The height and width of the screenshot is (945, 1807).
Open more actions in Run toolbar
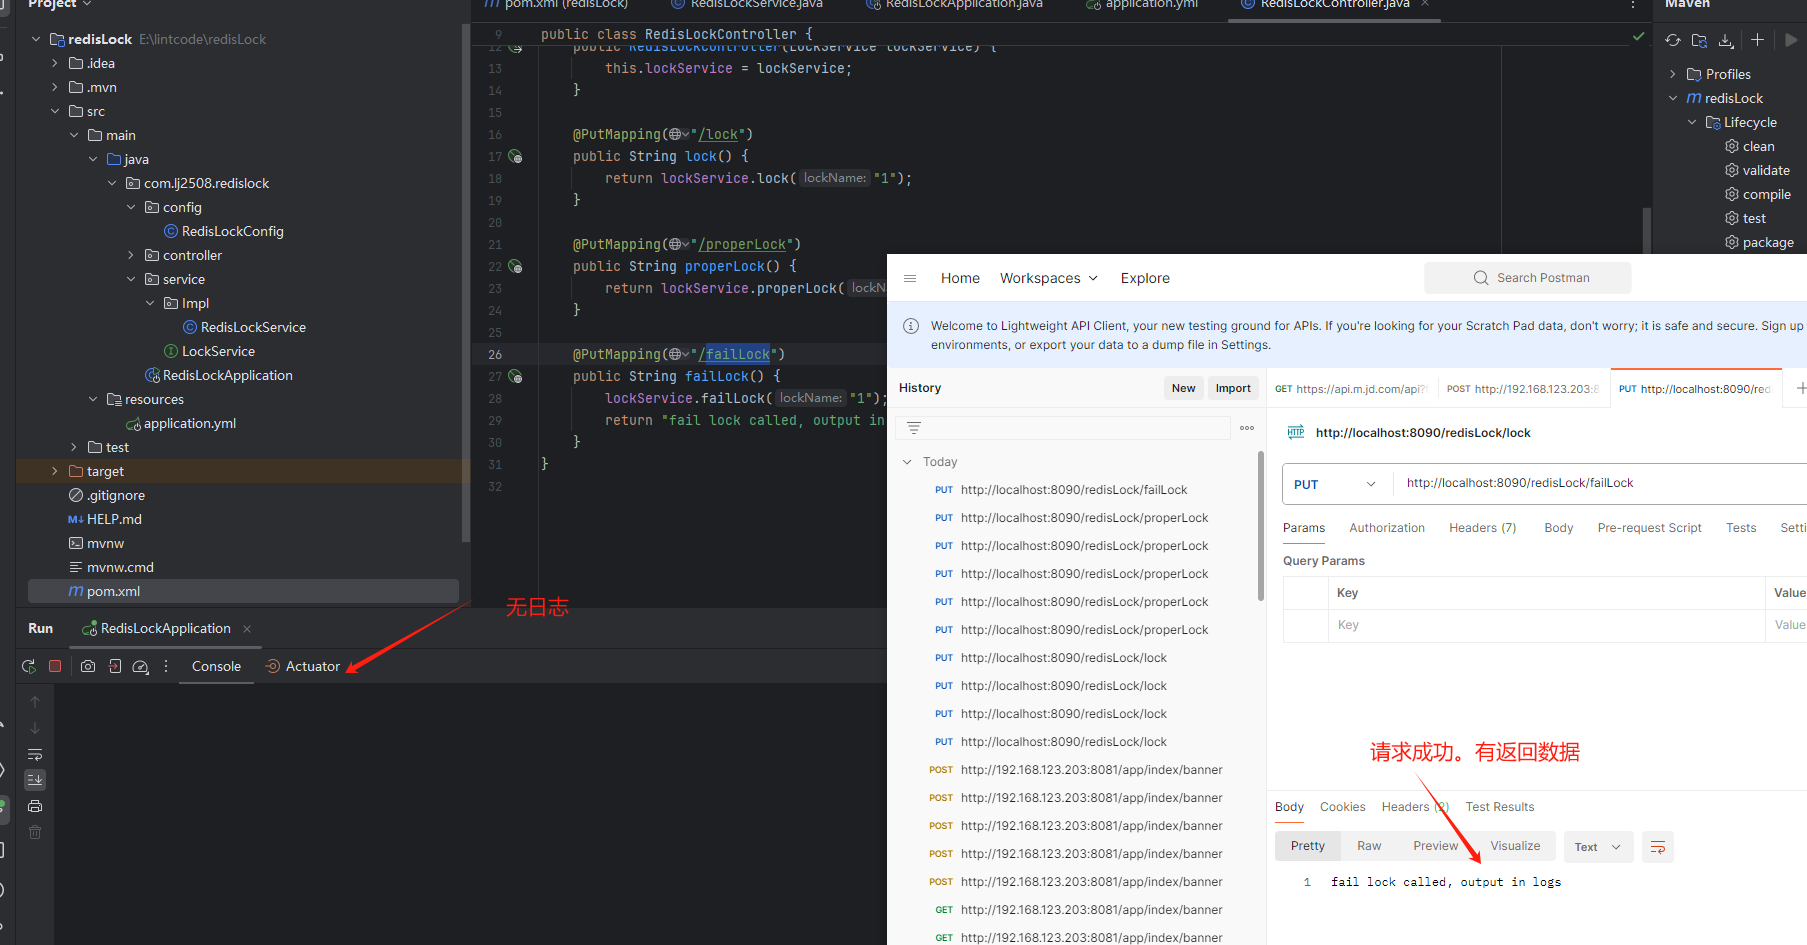[x=166, y=666]
